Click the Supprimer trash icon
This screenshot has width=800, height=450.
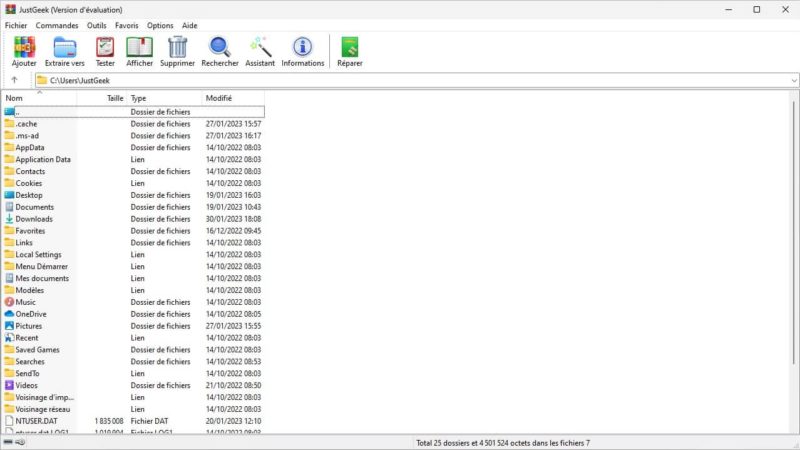tap(178, 47)
